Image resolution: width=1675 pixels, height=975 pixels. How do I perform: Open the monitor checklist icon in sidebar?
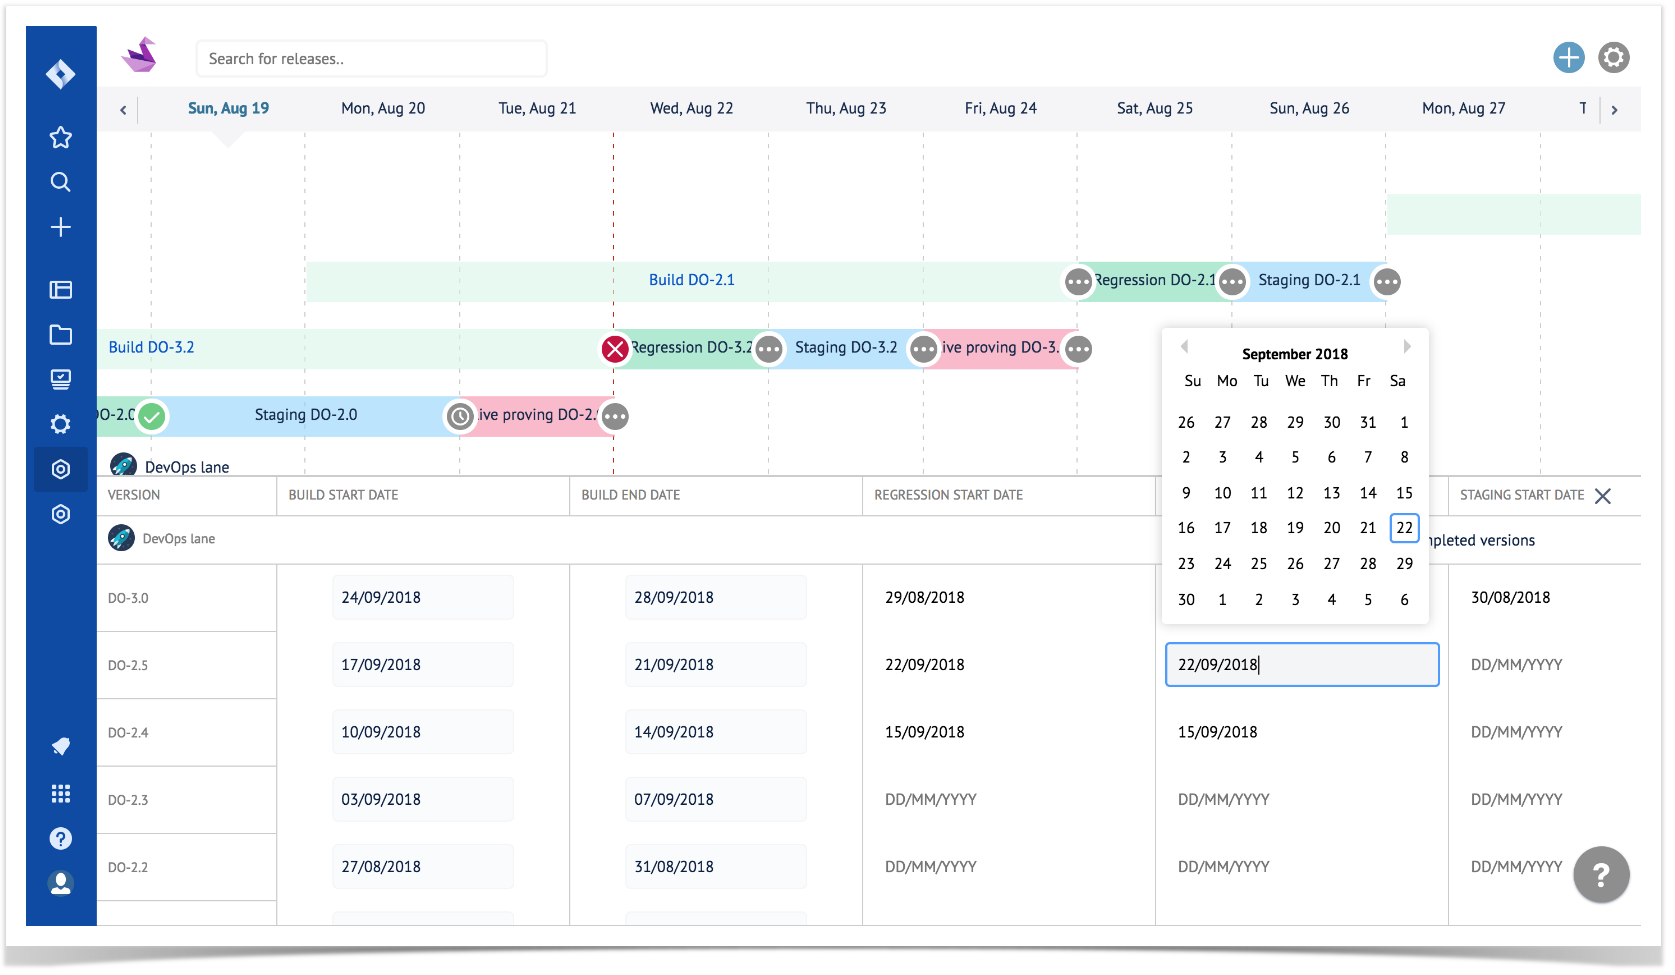click(x=61, y=380)
